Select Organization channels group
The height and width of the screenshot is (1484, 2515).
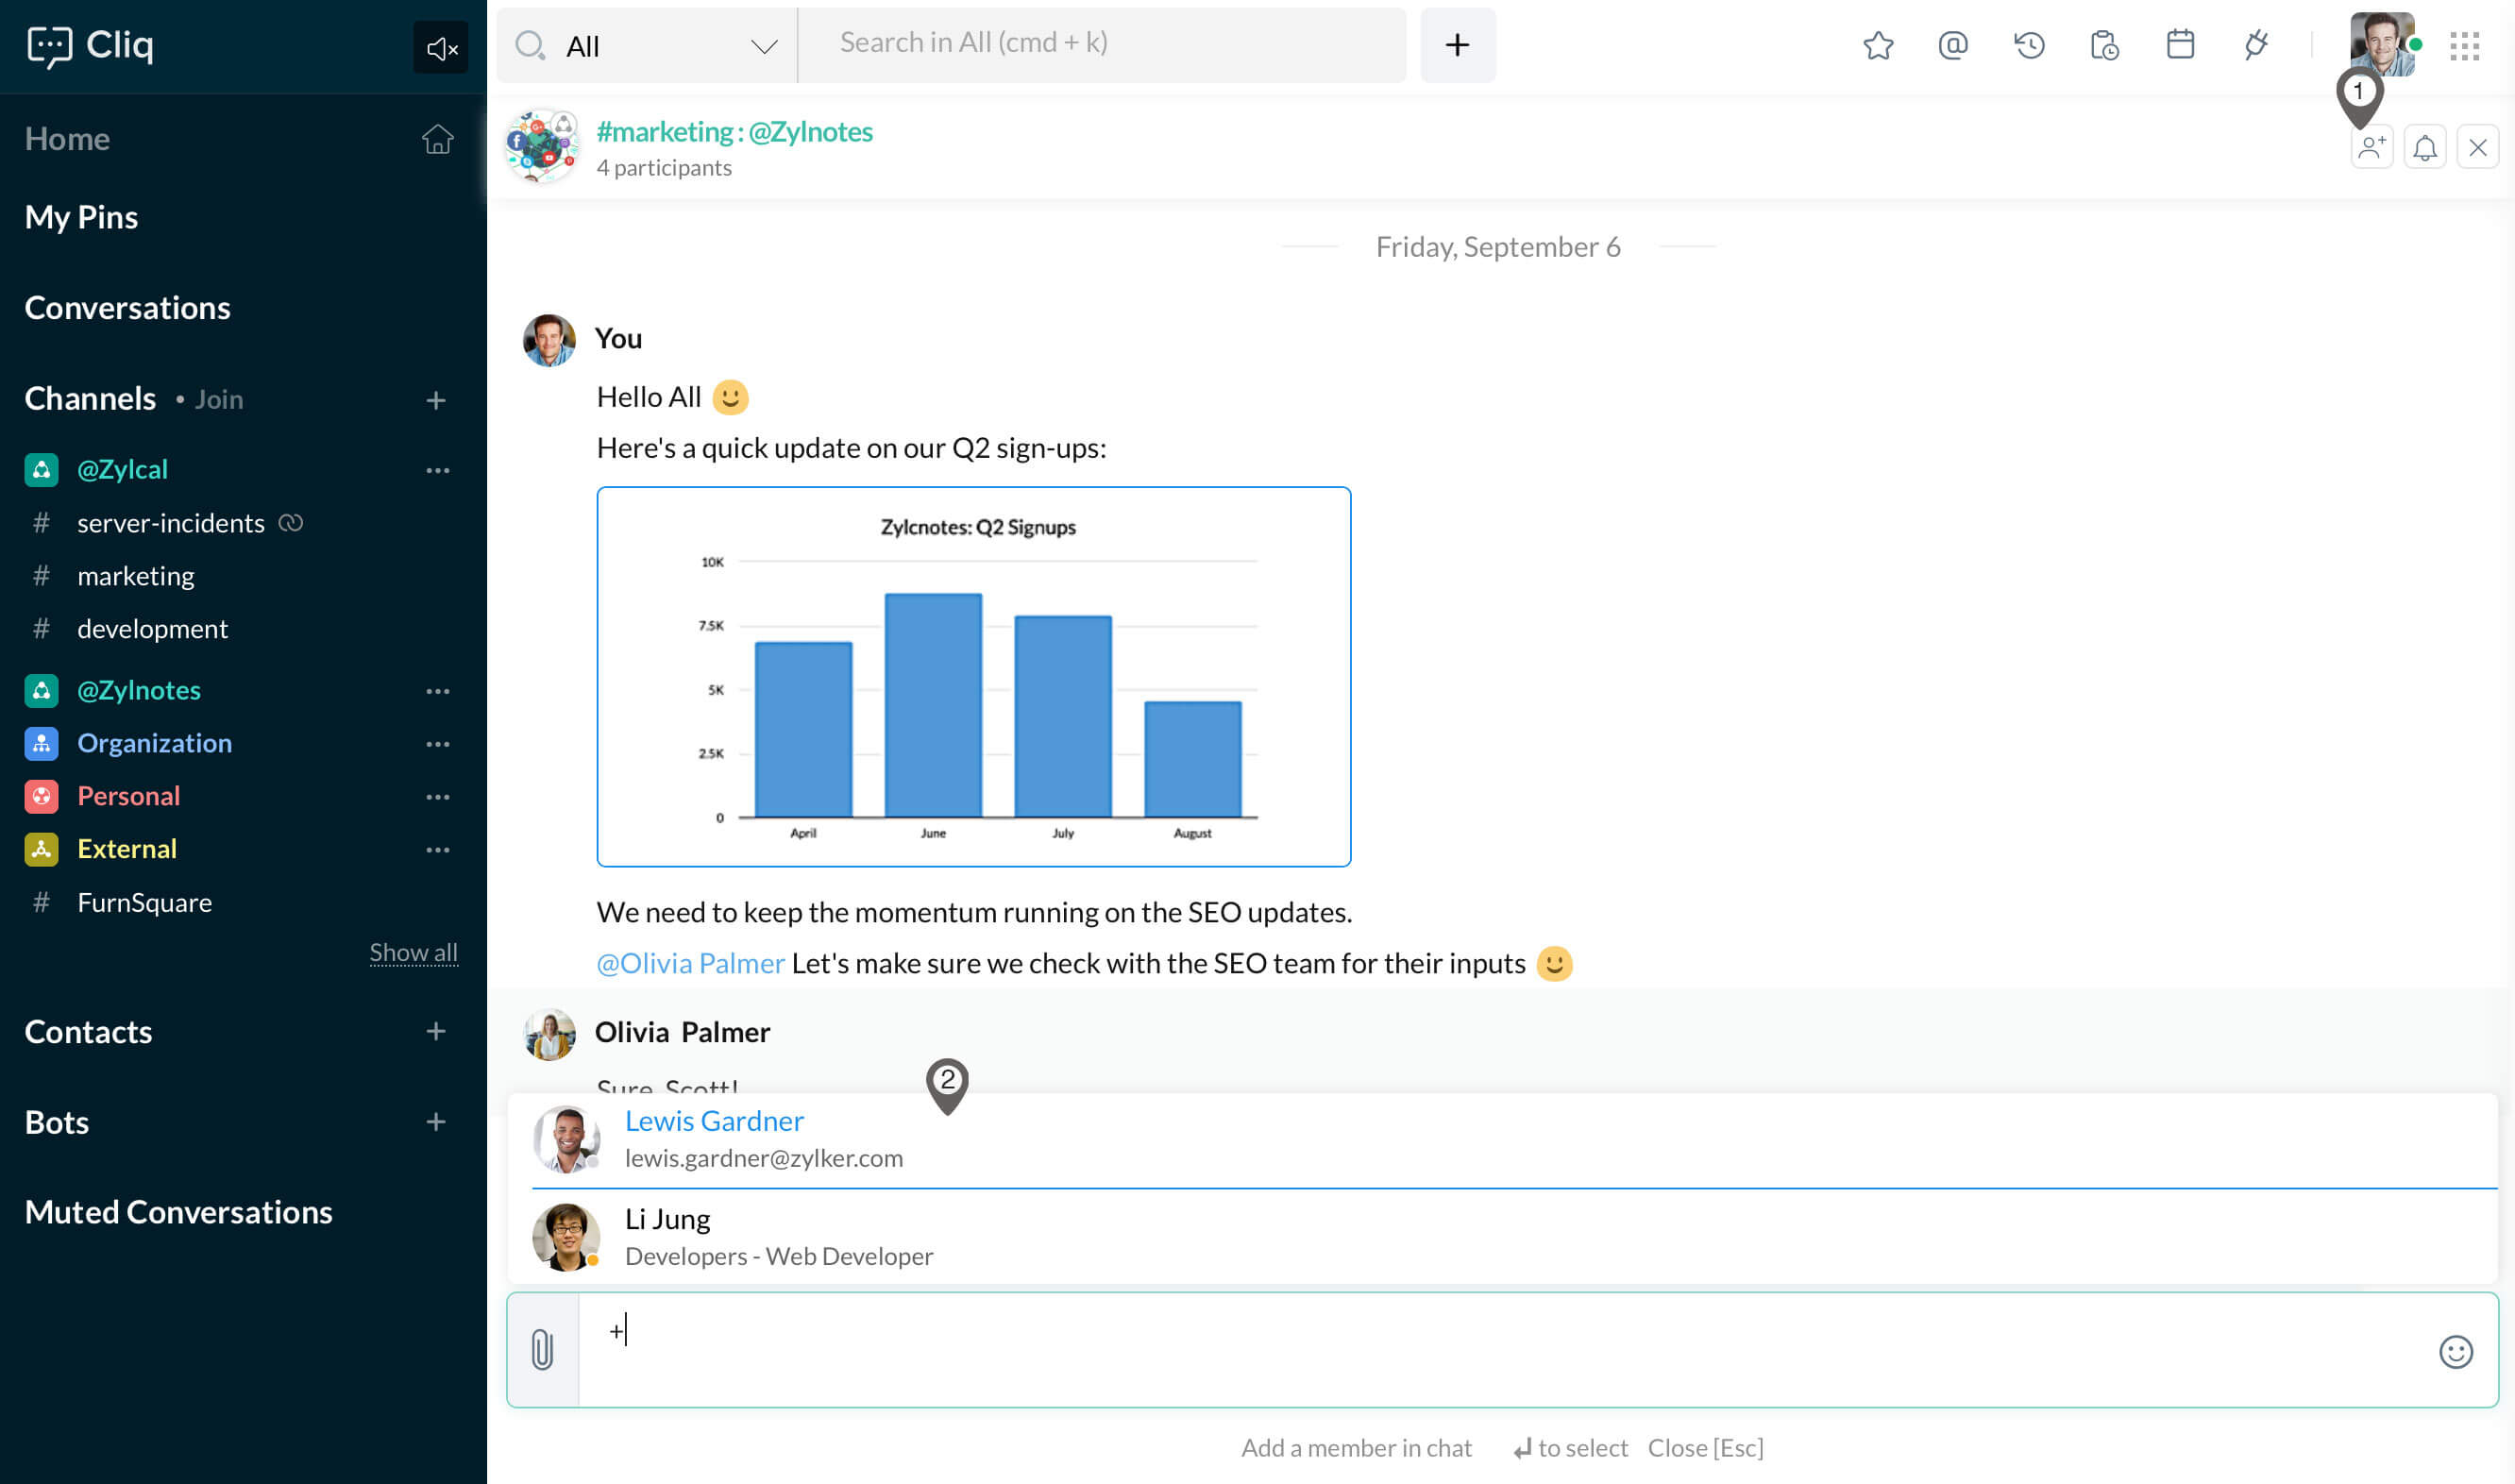(154, 743)
